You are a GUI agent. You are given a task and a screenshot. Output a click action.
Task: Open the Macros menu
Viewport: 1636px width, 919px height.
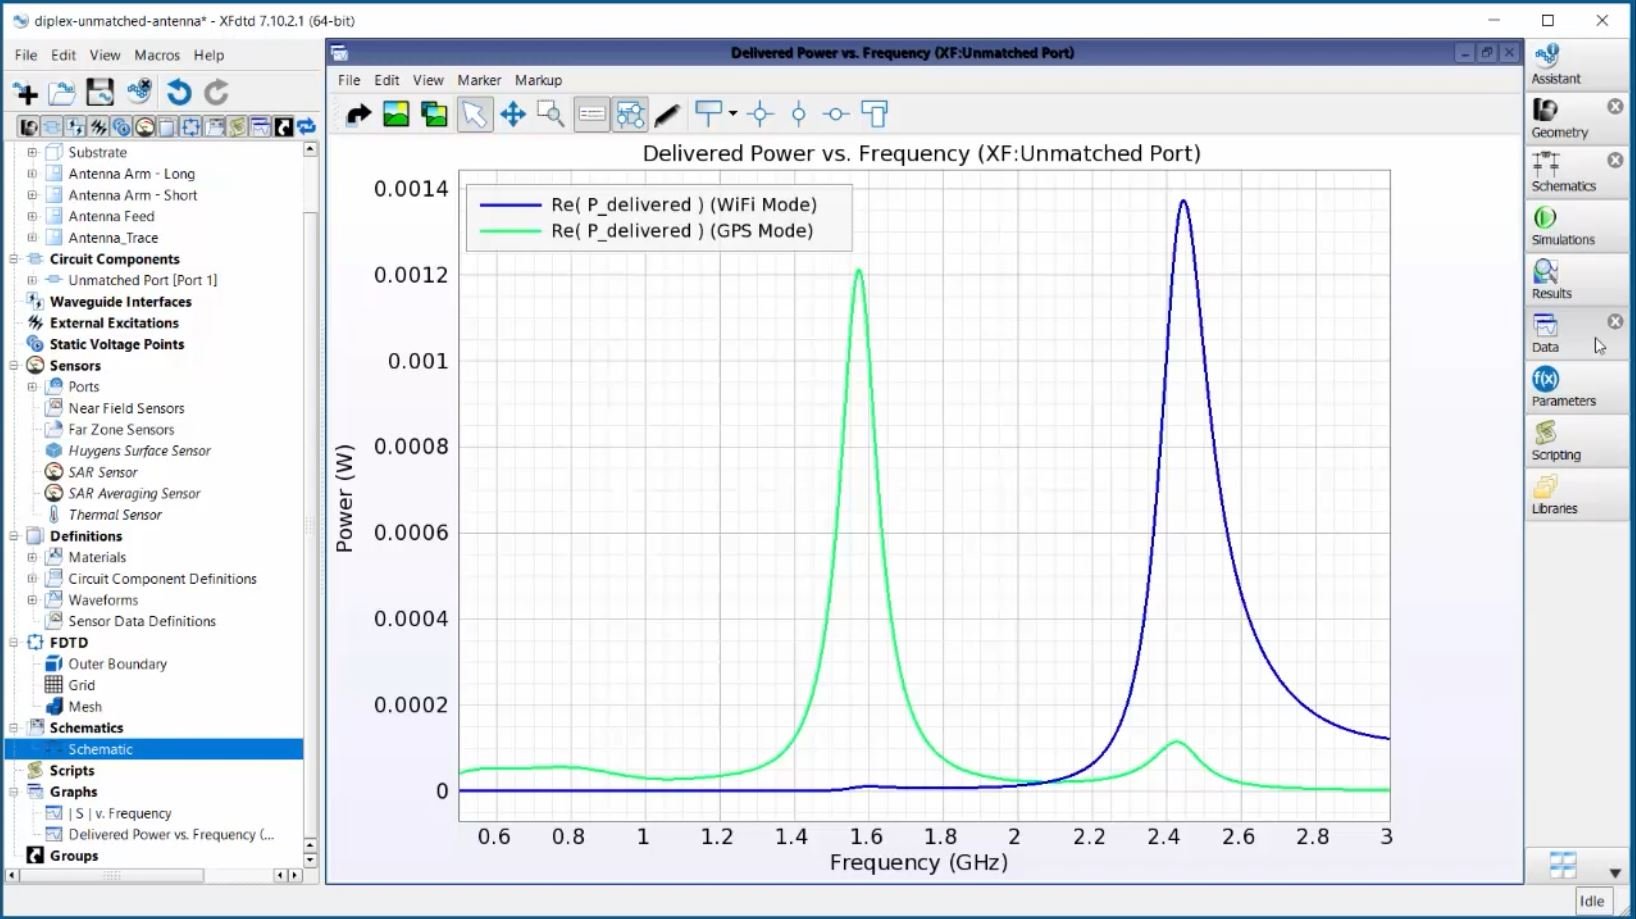[156, 55]
